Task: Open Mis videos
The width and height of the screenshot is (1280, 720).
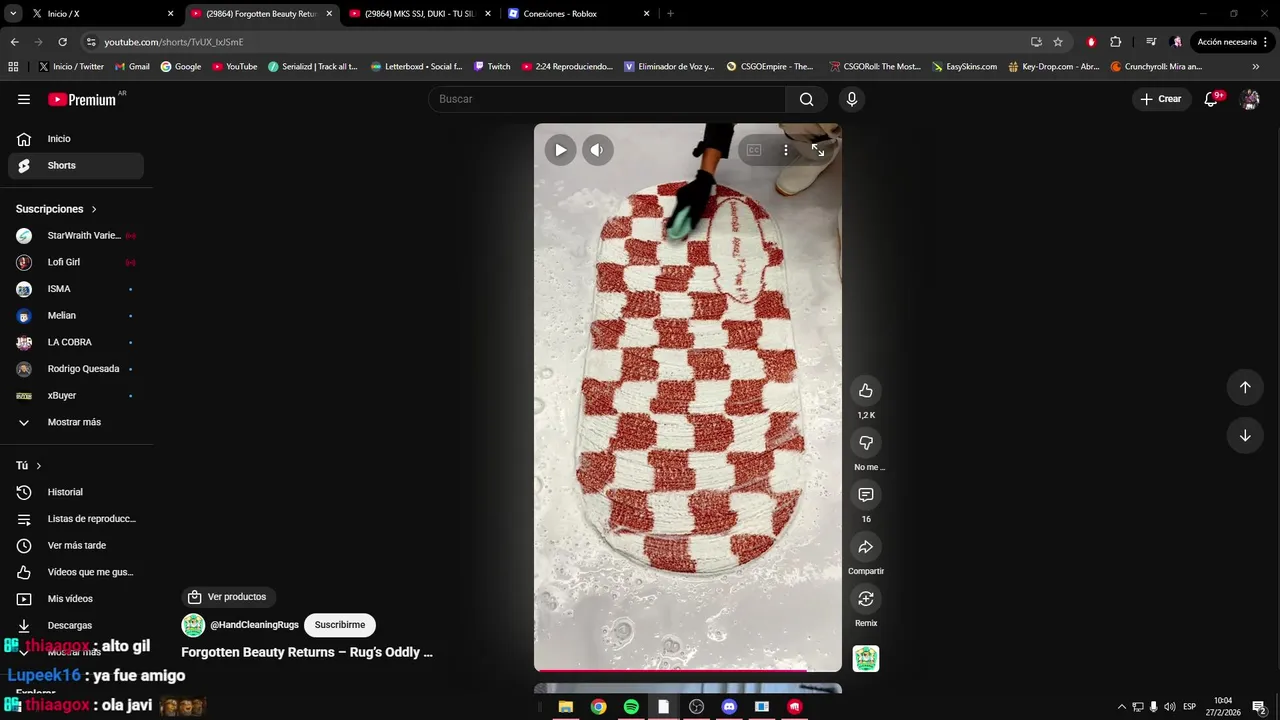Action: click(x=76, y=599)
